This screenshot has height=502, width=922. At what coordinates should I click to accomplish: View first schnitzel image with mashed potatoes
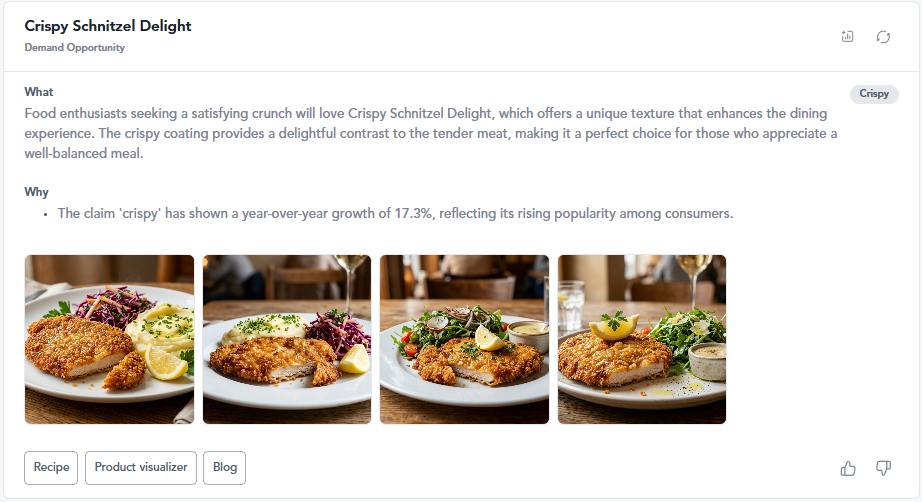click(x=109, y=339)
